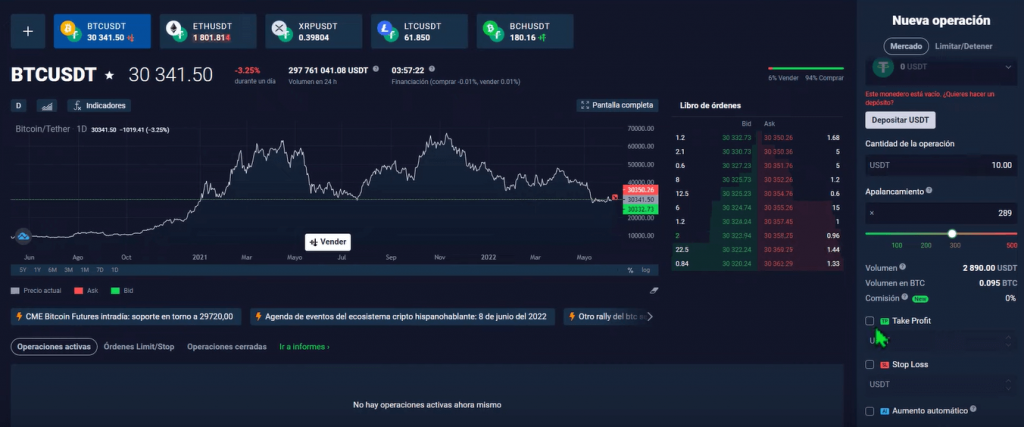Screen dimensions: 1024x427
Task: Click the buy/sell sentiment bar
Action: pyautogui.click(x=806, y=68)
